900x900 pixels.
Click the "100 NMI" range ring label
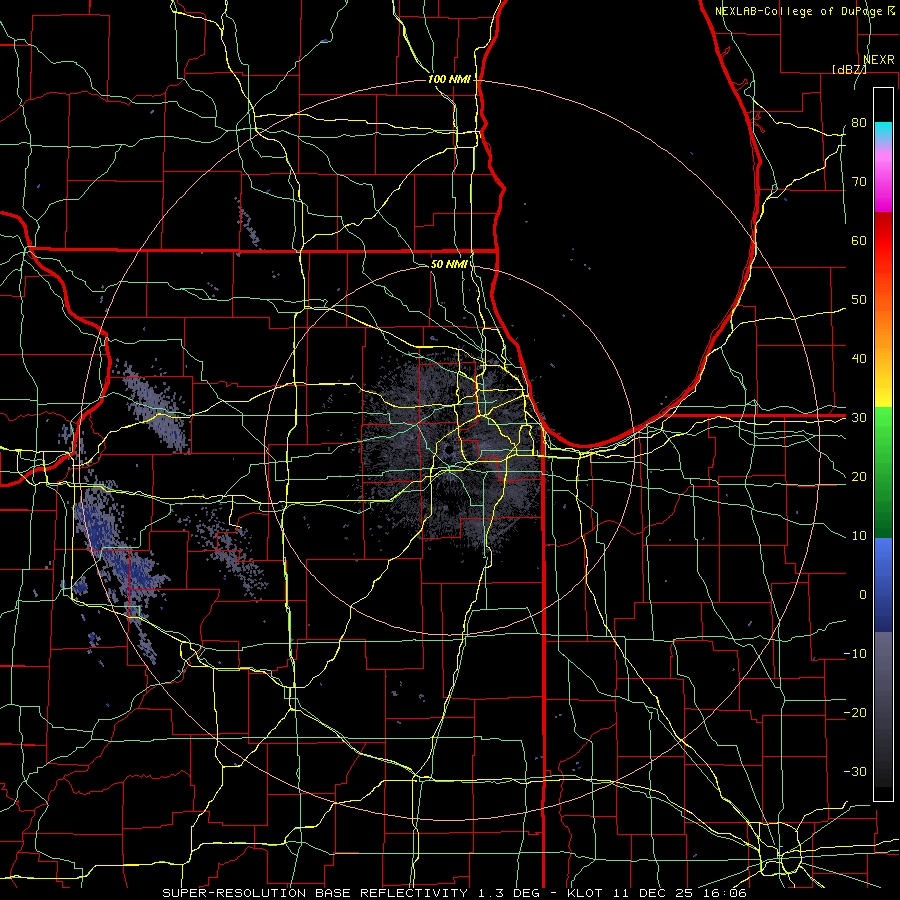tap(449, 79)
